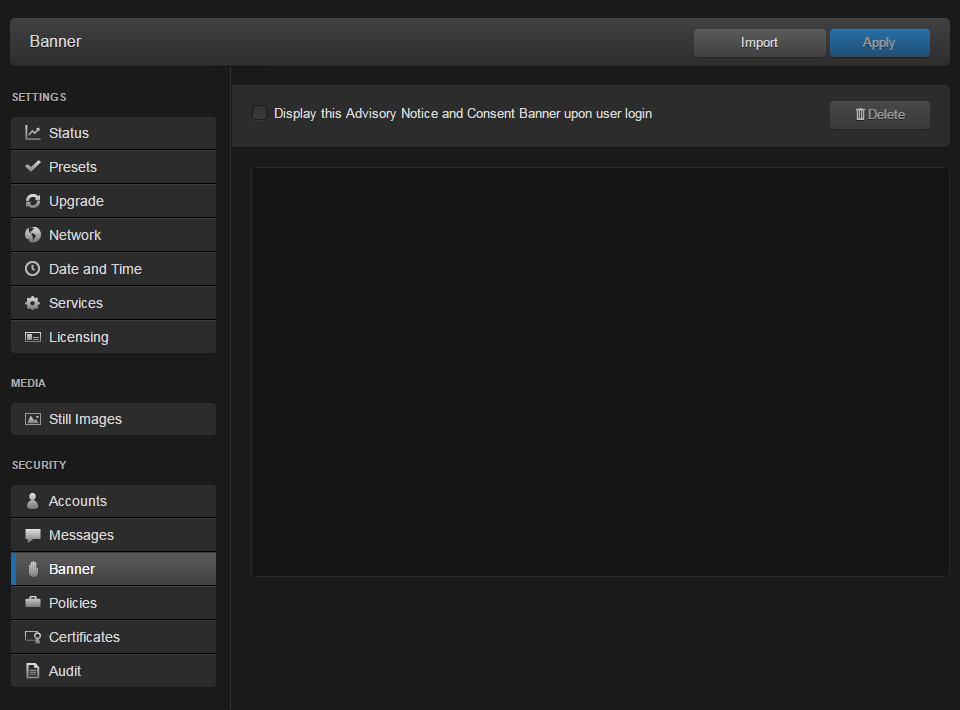This screenshot has height=710, width=960.
Task: Apply the banner changes
Action: point(879,43)
